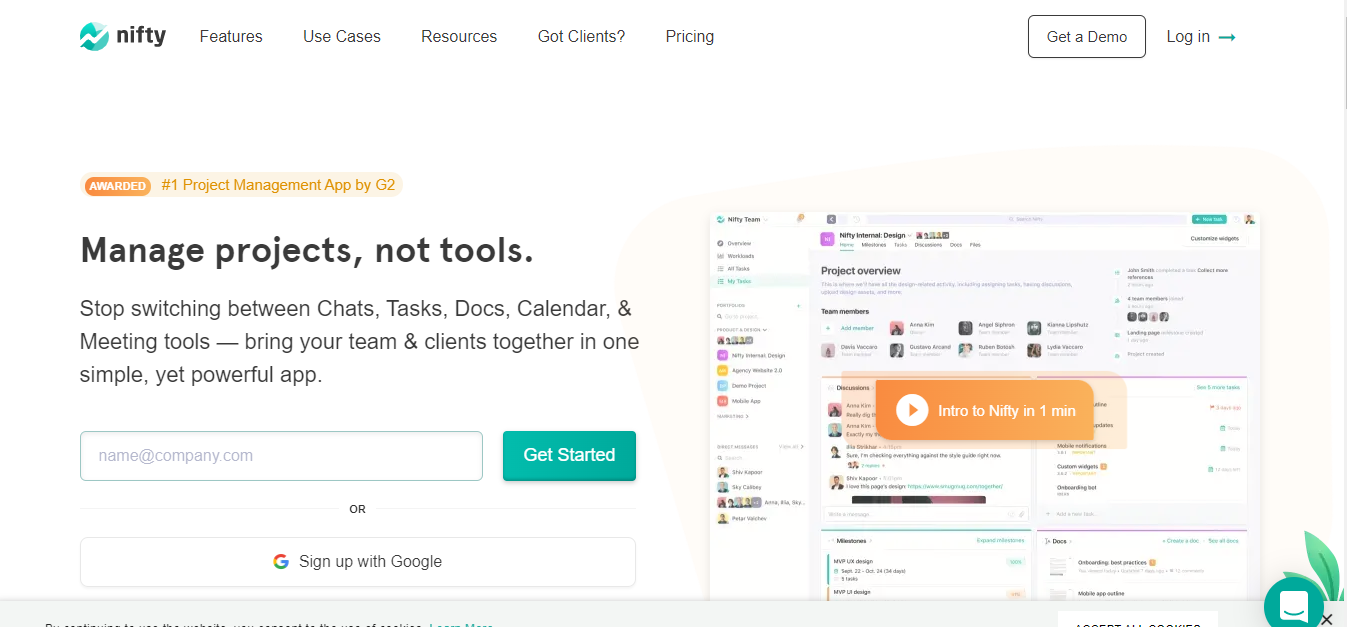
Task: Click the #1 Project Management App by G2 text
Action: [x=278, y=185]
